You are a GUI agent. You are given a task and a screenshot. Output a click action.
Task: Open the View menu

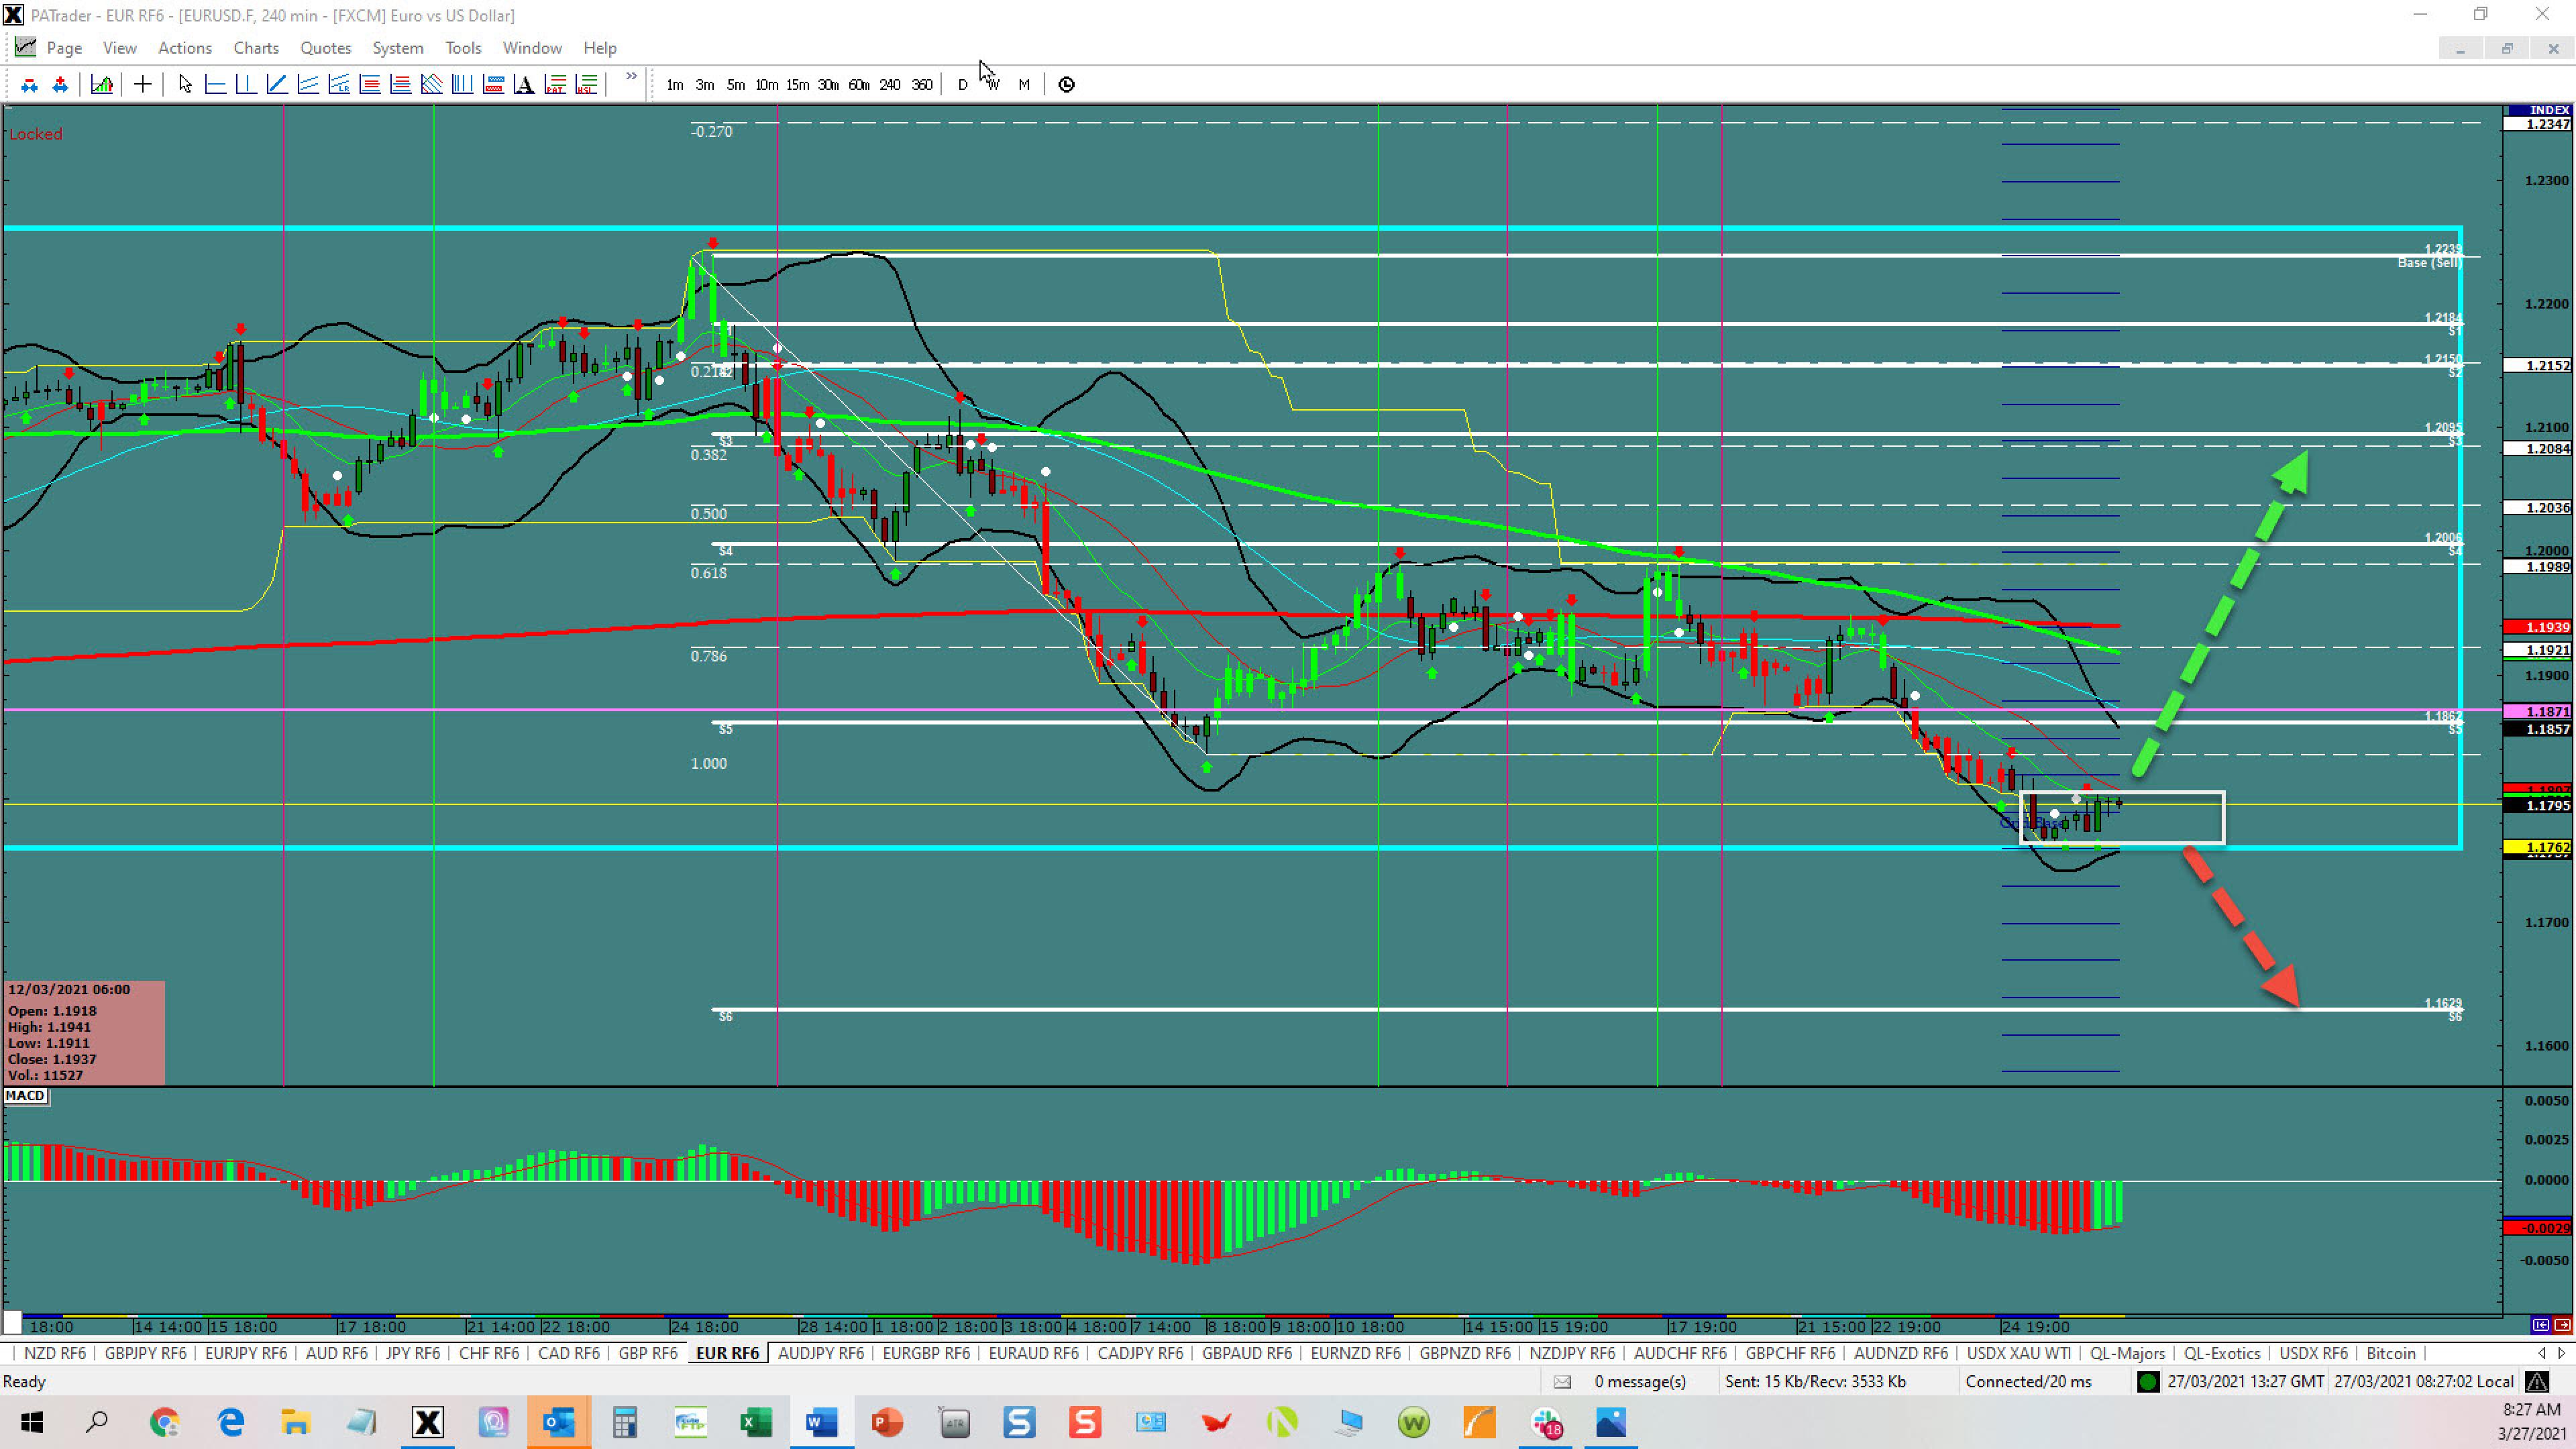[120, 48]
